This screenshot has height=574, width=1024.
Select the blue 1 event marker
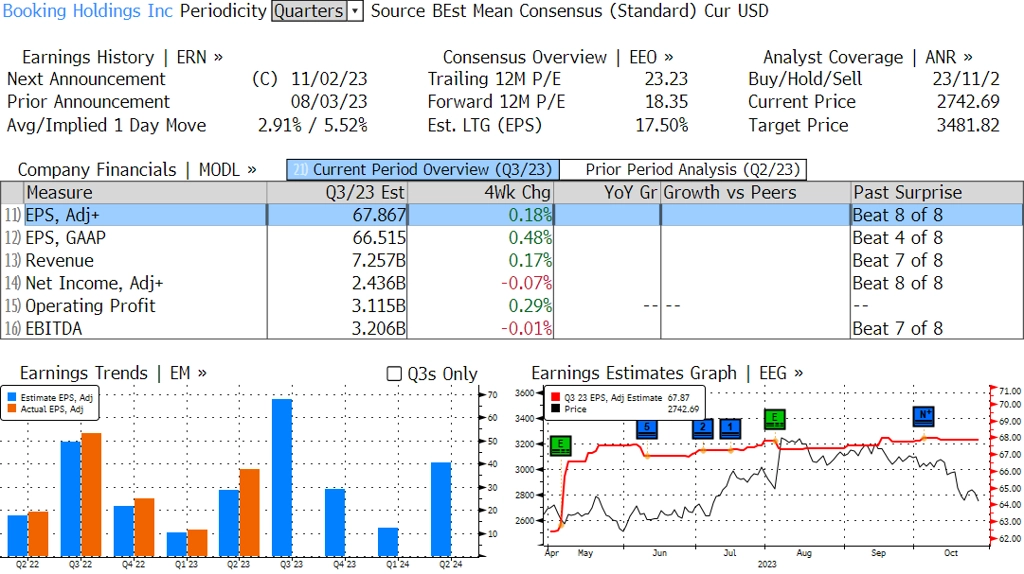(730, 428)
